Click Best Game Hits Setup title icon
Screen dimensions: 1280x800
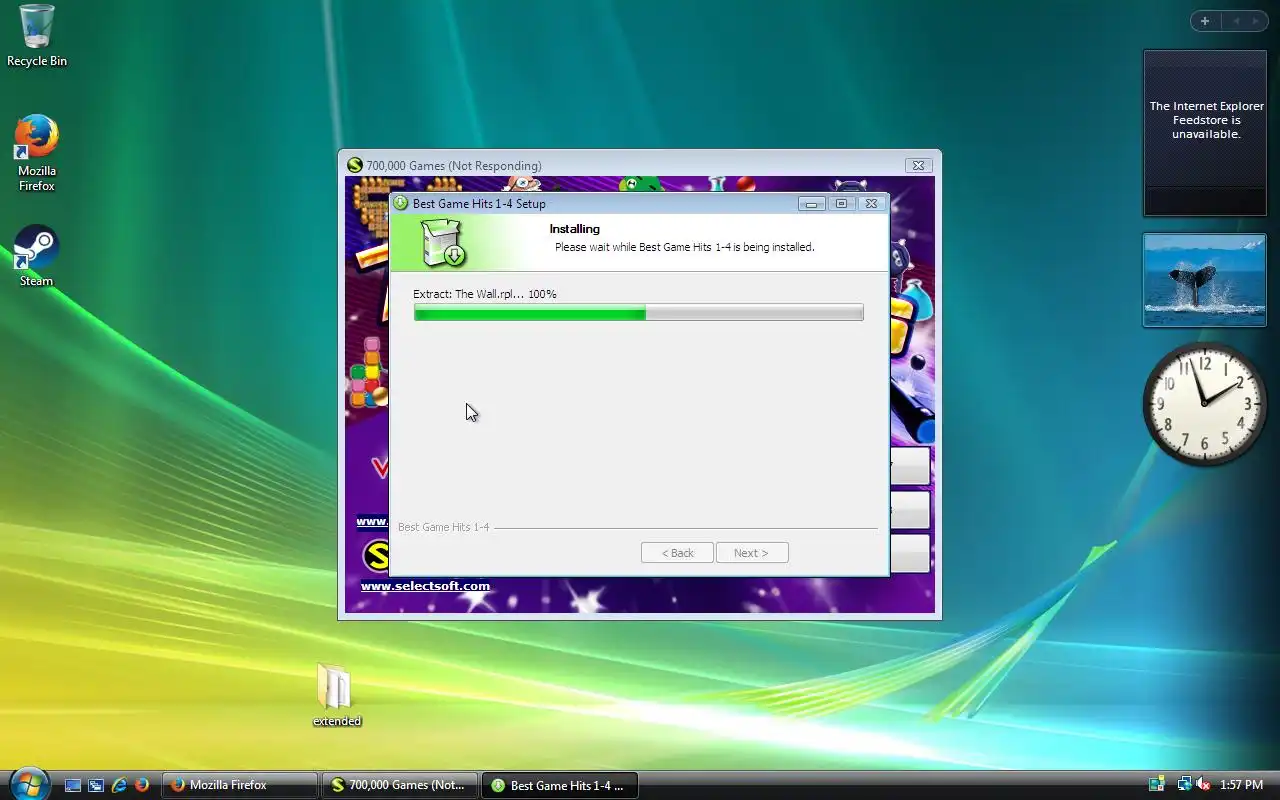point(401,203)
